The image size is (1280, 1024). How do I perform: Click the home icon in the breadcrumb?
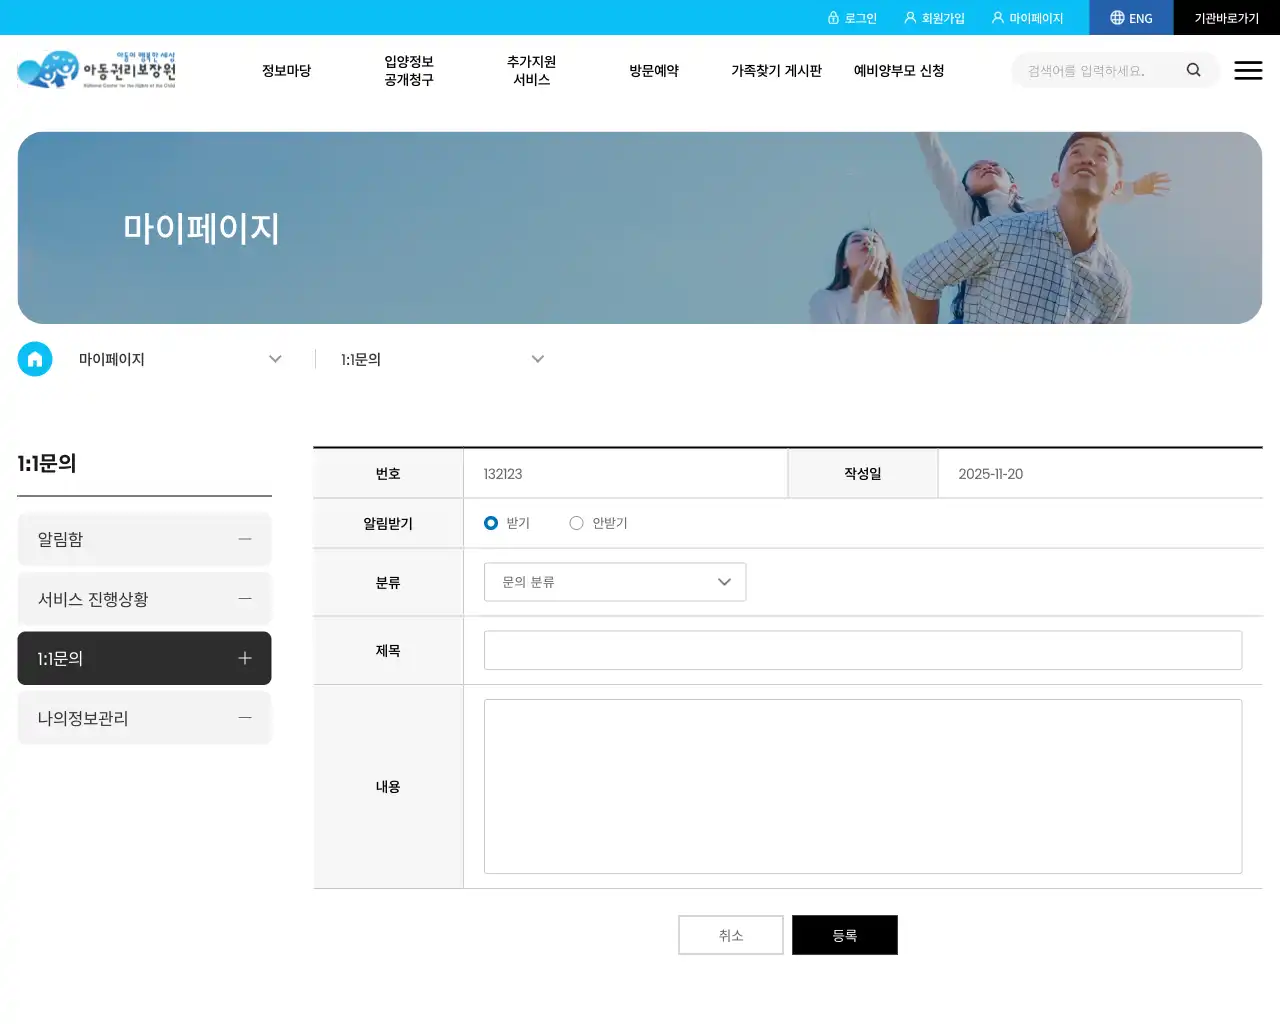click(35, 358)
